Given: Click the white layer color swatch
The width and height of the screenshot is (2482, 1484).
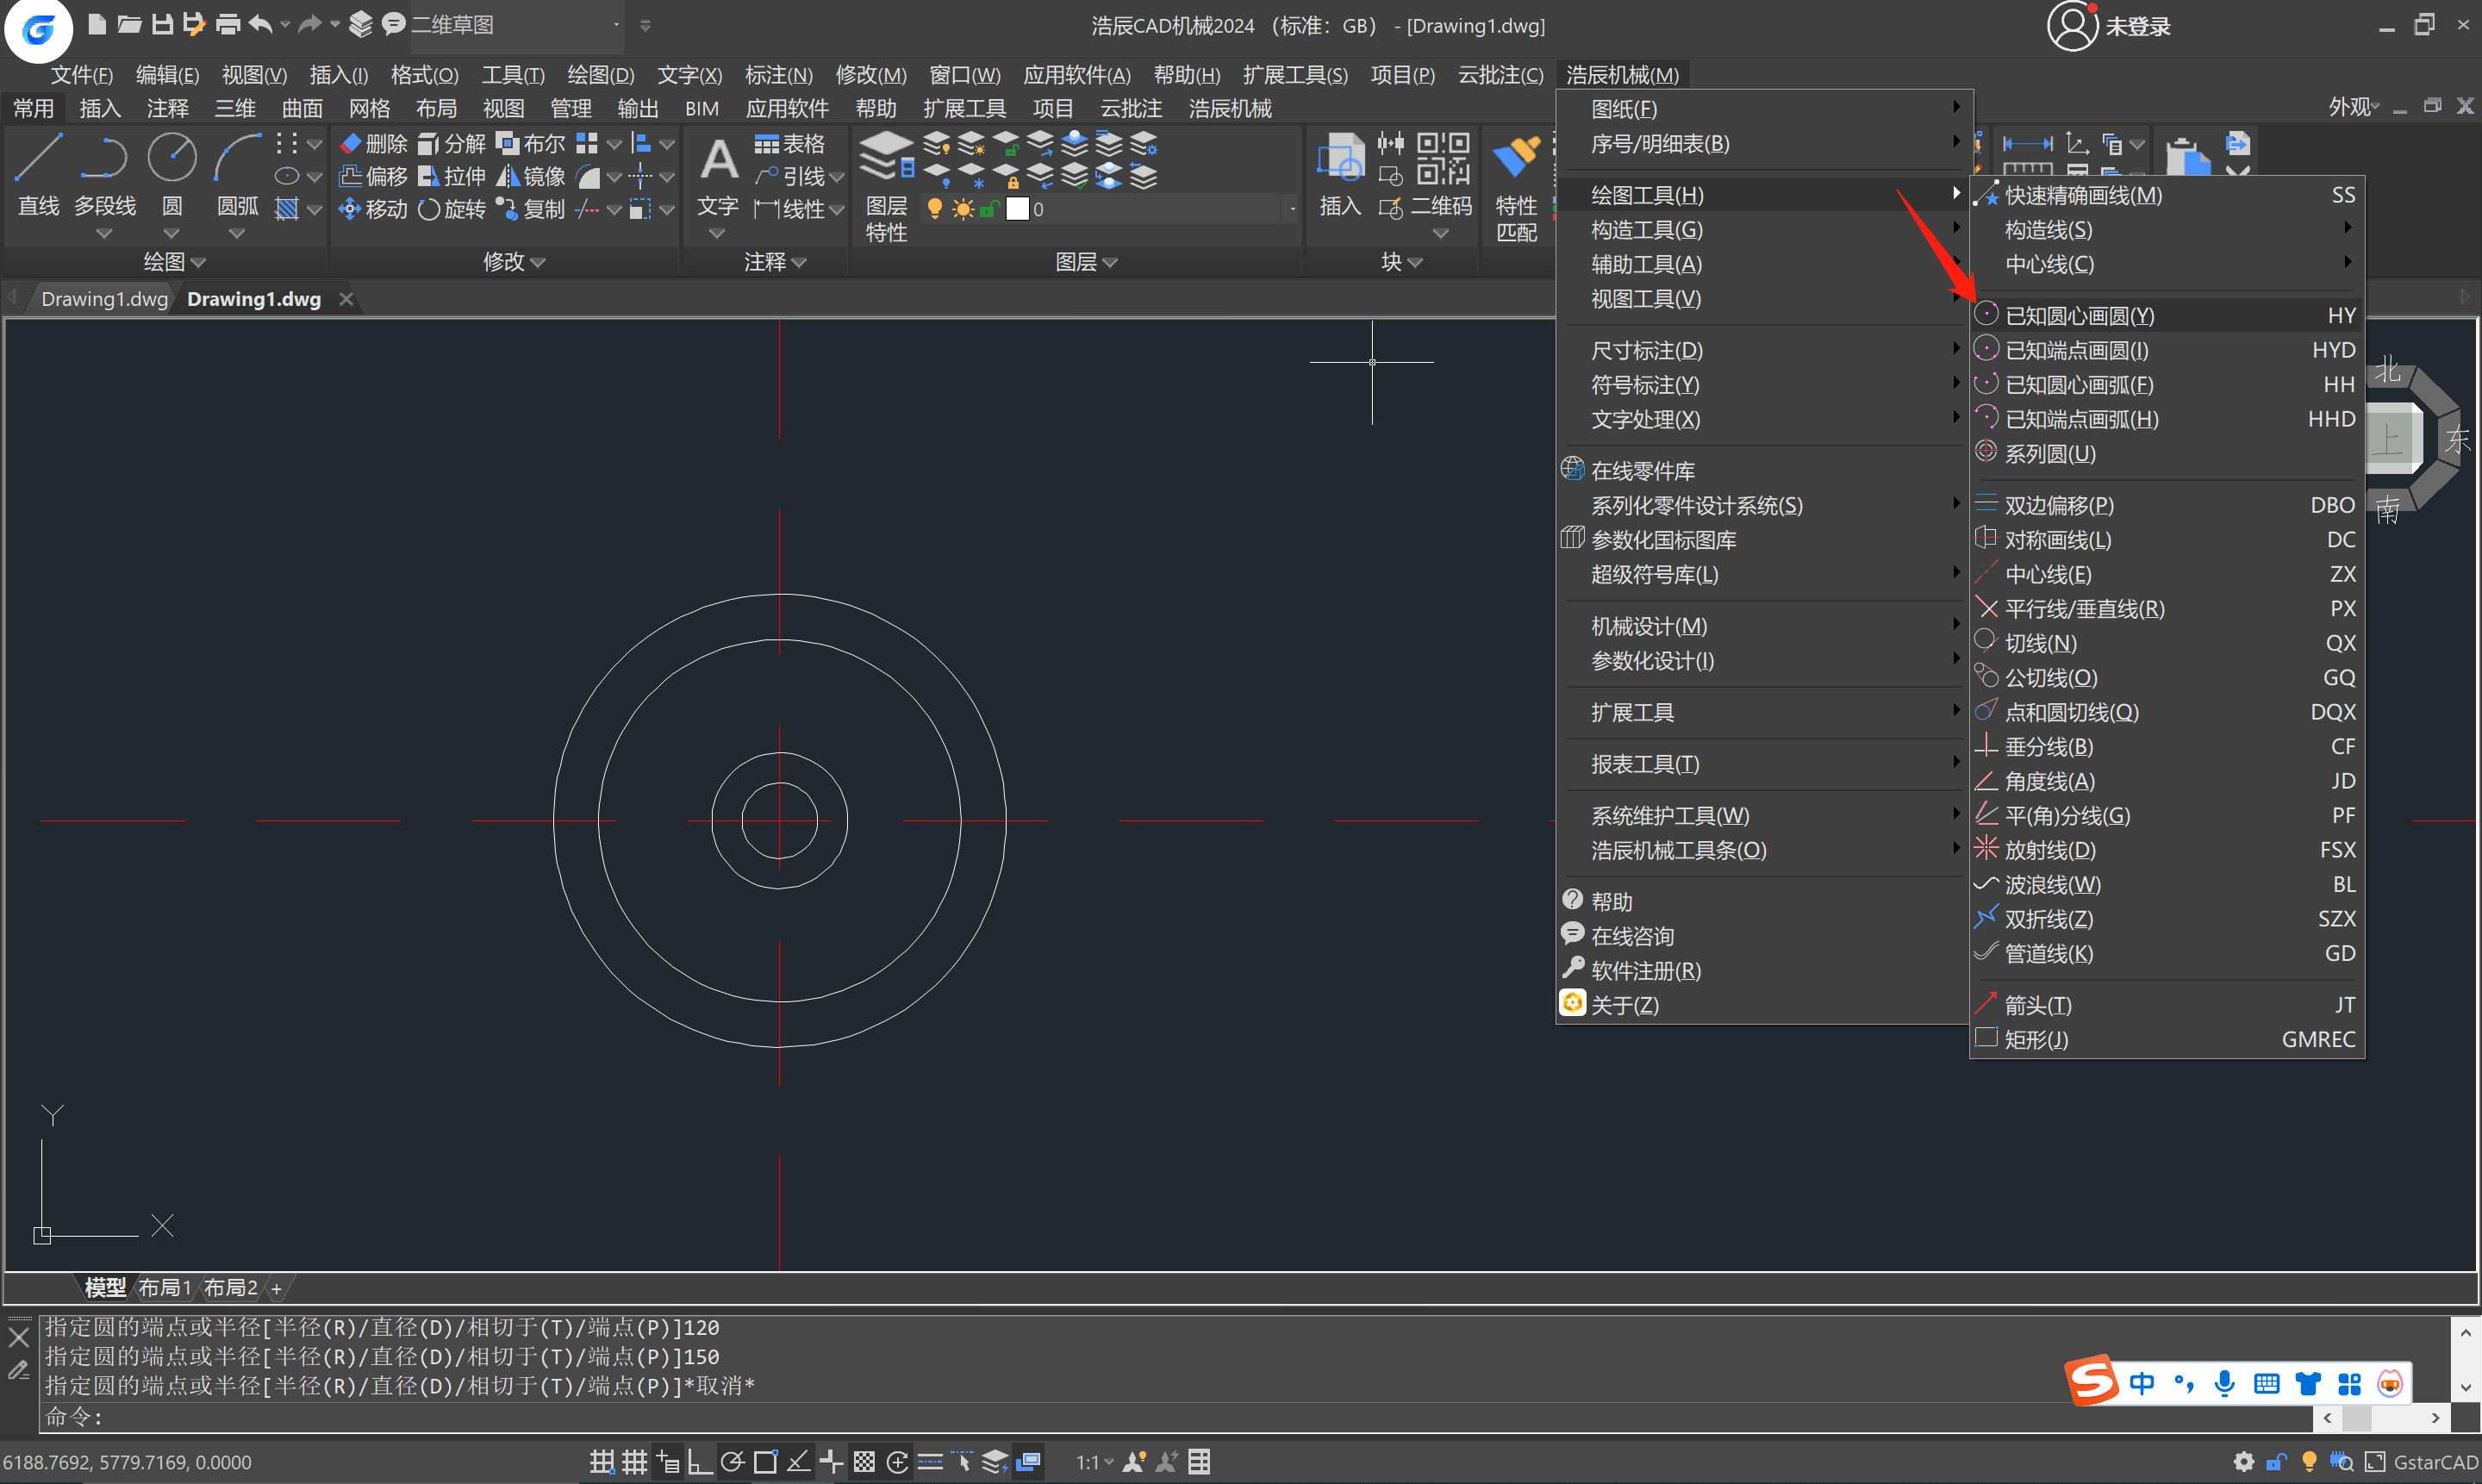Looking at the screenshot, I should click(x=1017, y=209).
